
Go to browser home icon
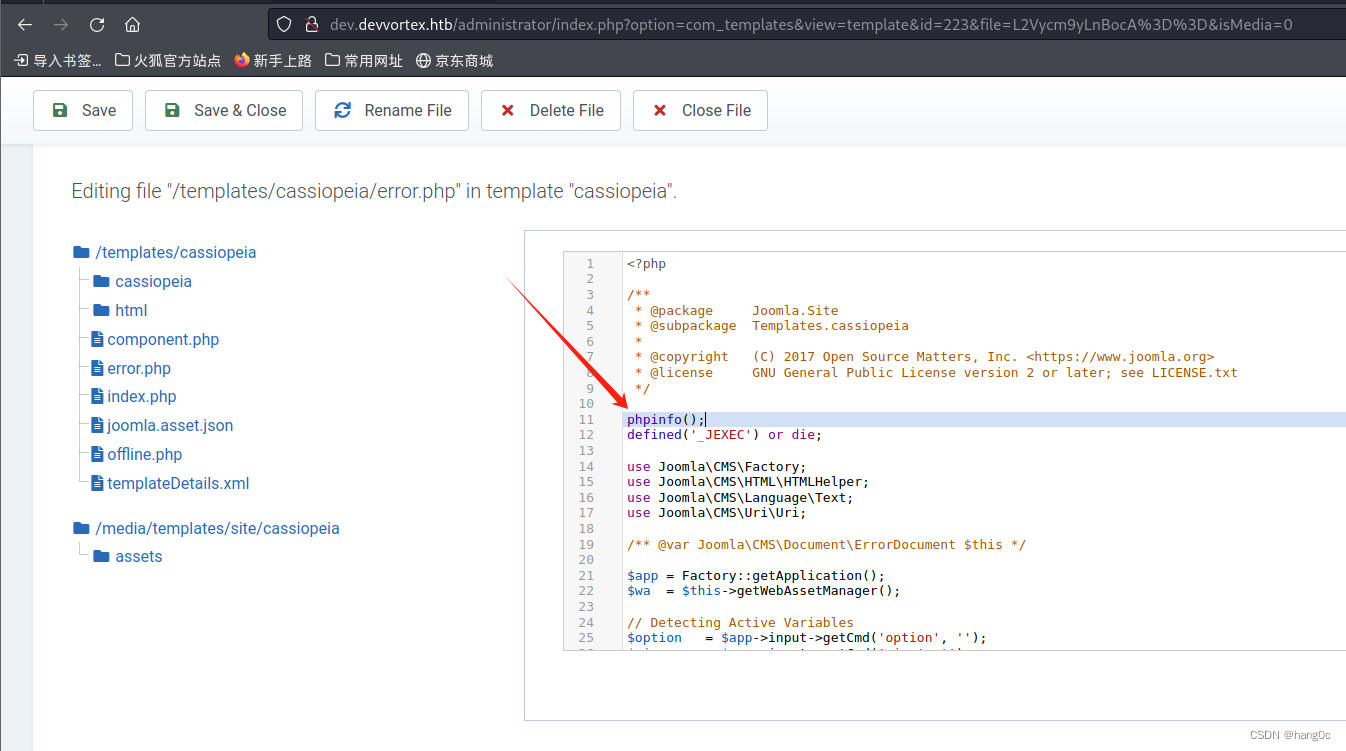pyautogui.click(x=133, y=24)
